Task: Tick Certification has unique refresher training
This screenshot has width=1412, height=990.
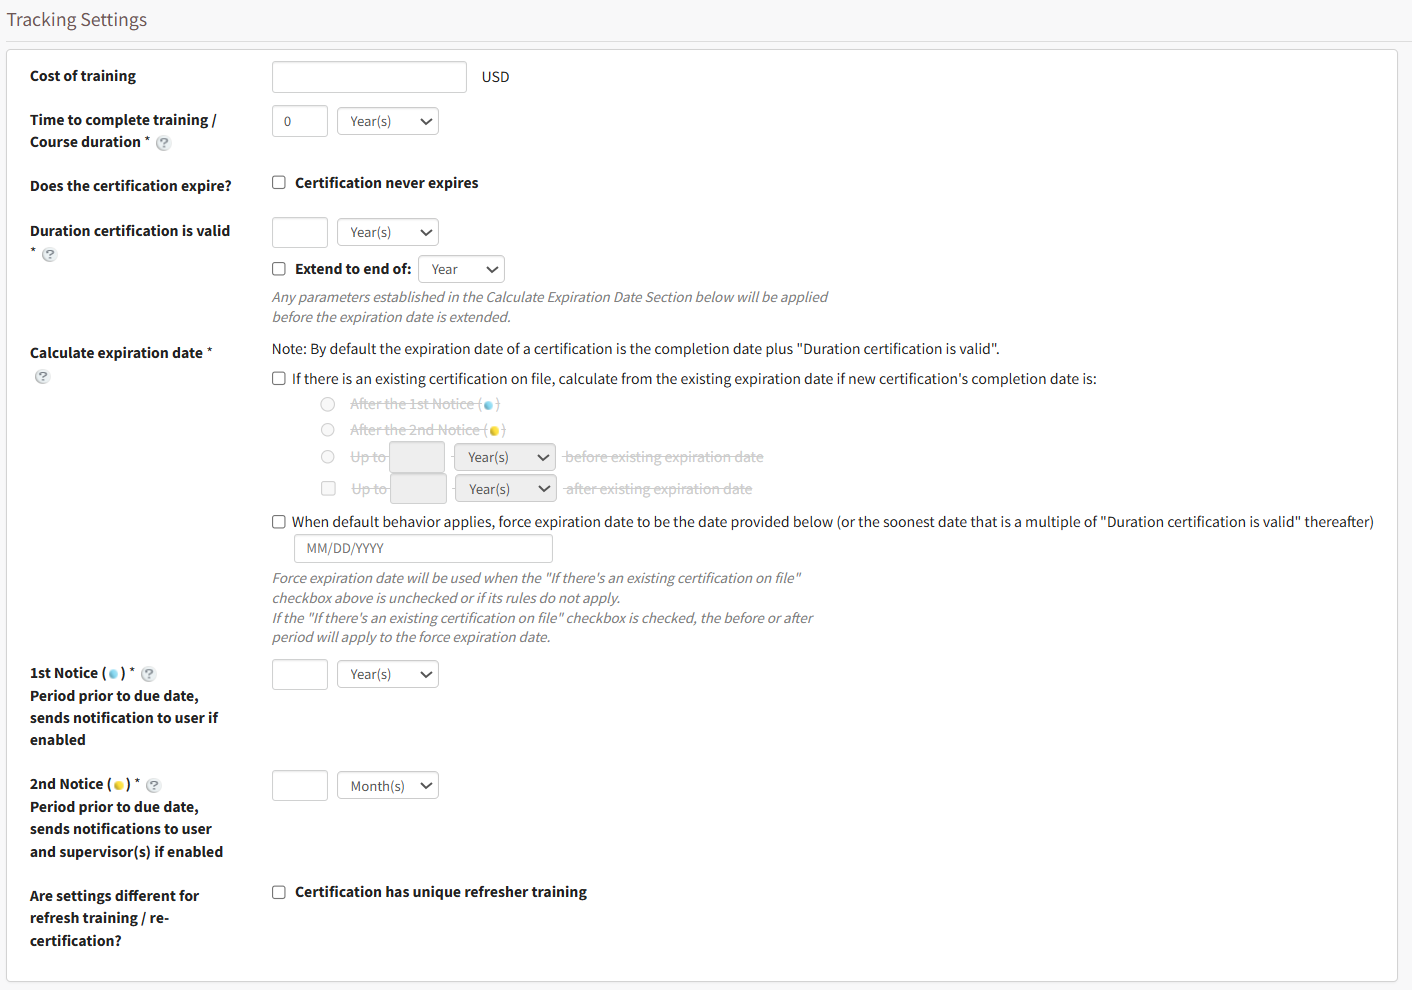Action: 279,892
